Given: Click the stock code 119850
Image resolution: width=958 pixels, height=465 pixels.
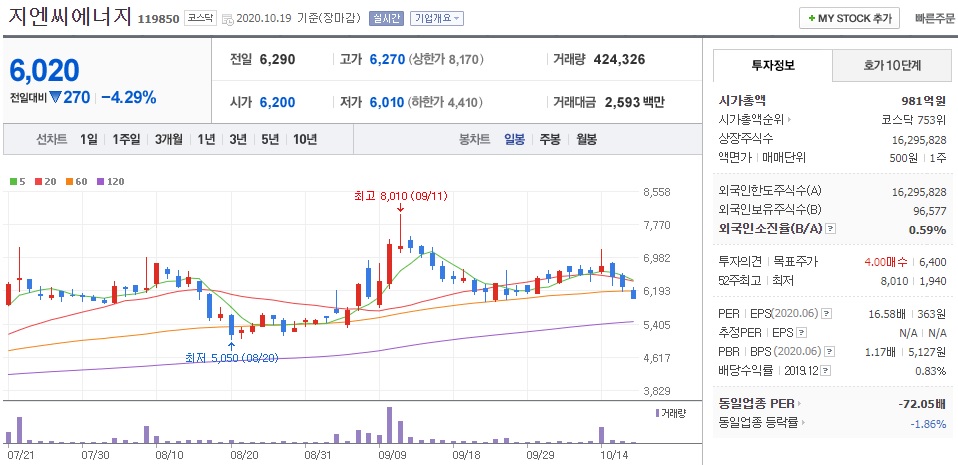Looking at the screenshot, I should pyautogui.click(x=159, y=19).
